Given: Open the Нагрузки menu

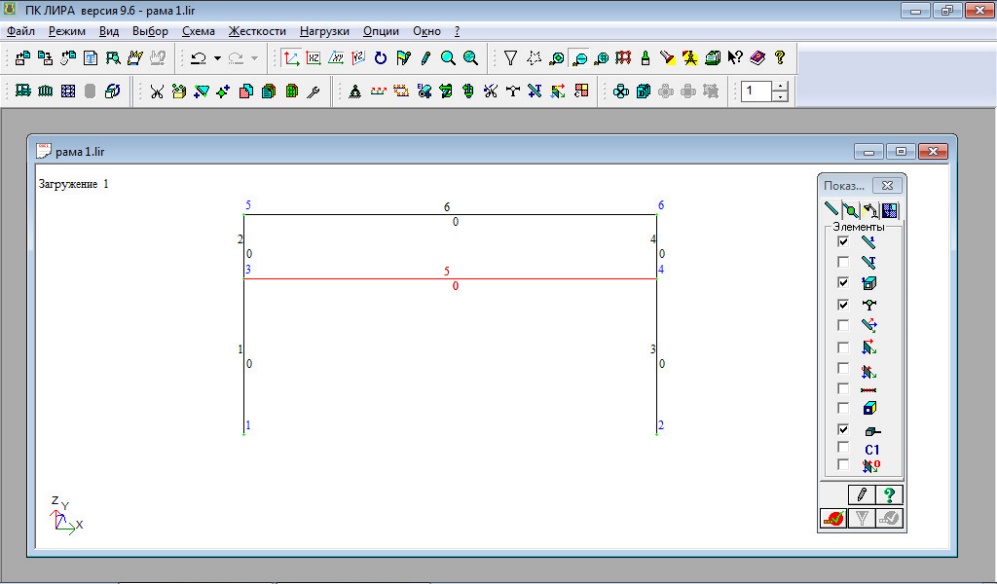Looking at the screenshot, I should click(x=324, y=31).
